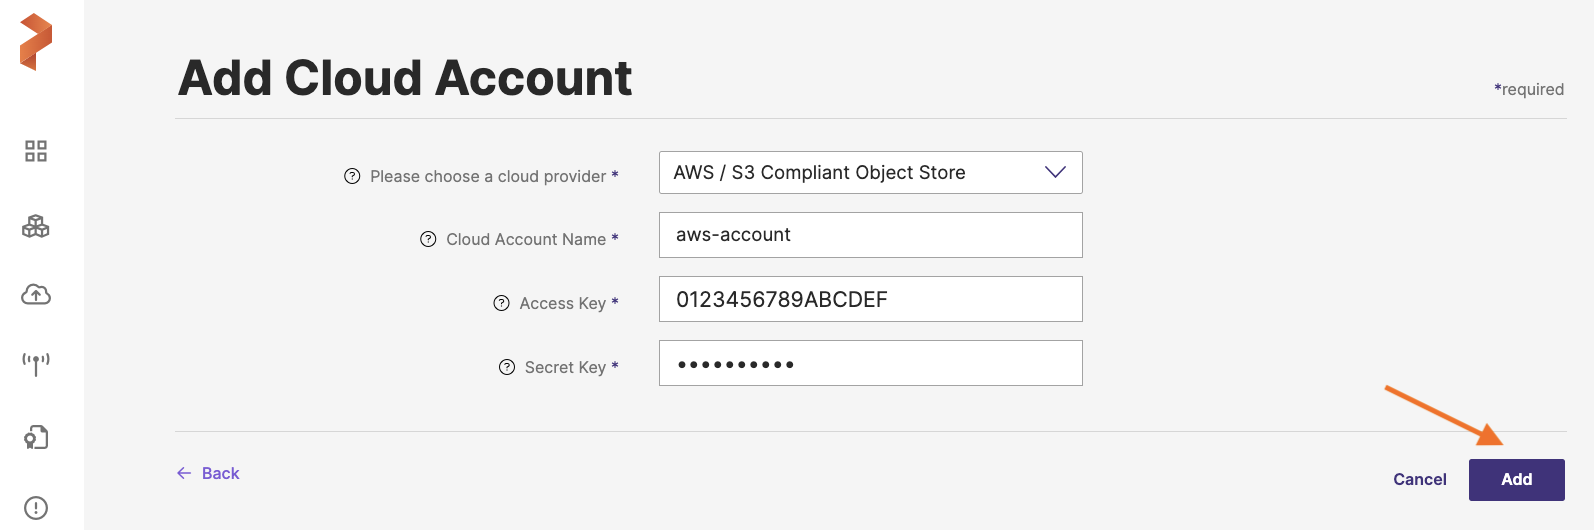
Task: Click the dropdown chevron arrow for provider
Action: pos(1055,172)
